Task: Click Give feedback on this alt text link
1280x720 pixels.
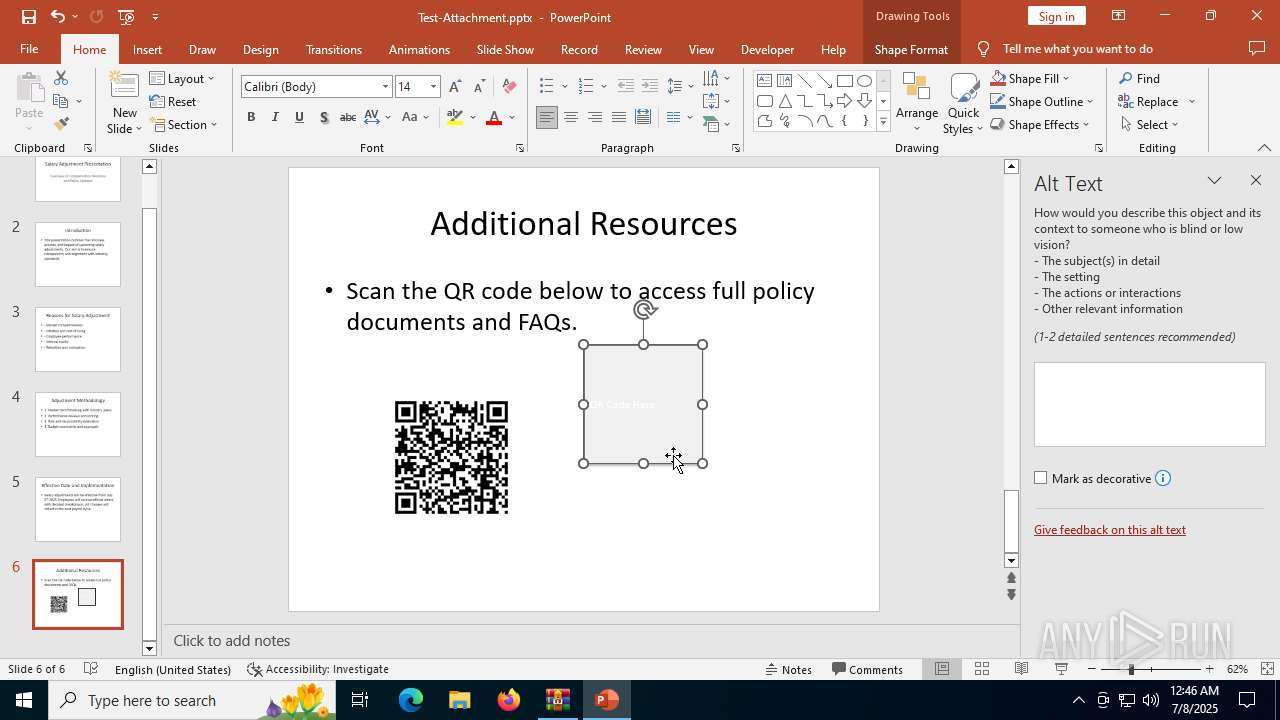Action: tap(1110, 530)
